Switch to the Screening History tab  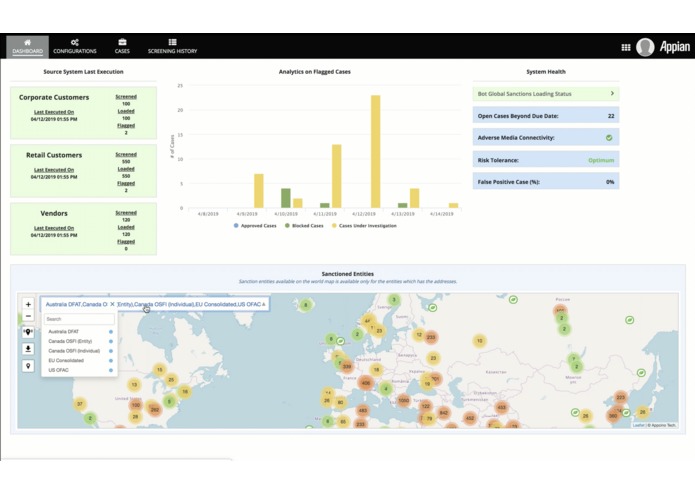coord(172,47)
